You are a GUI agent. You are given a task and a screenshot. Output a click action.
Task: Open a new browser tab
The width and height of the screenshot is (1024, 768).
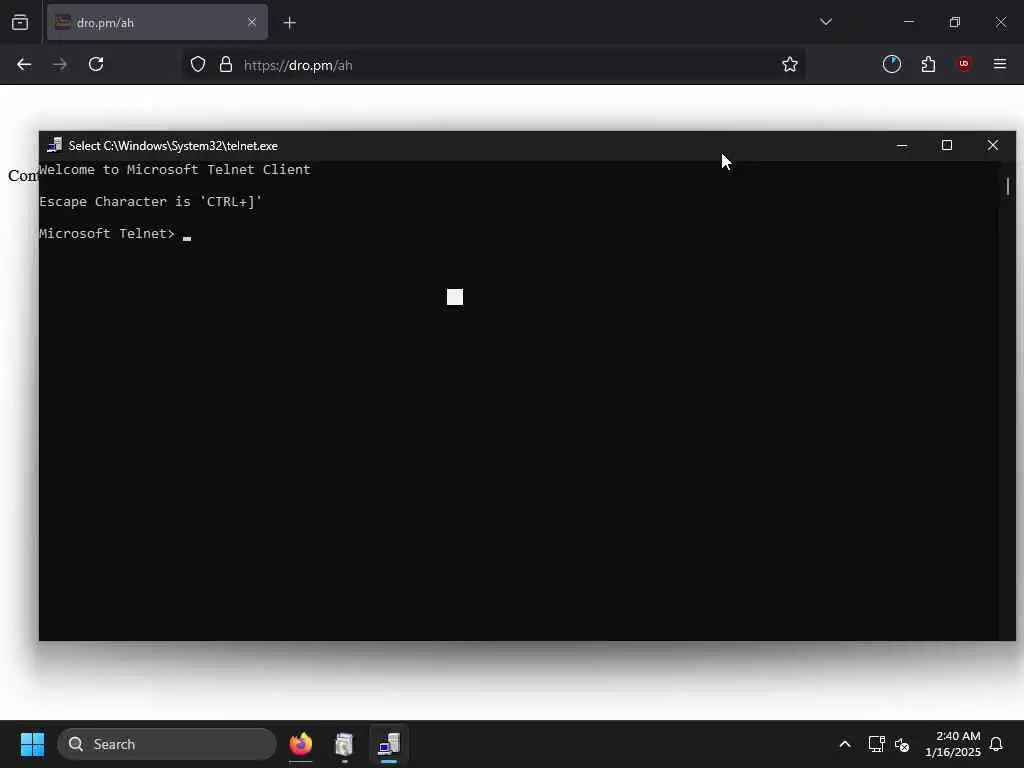[x=290, y=23]
